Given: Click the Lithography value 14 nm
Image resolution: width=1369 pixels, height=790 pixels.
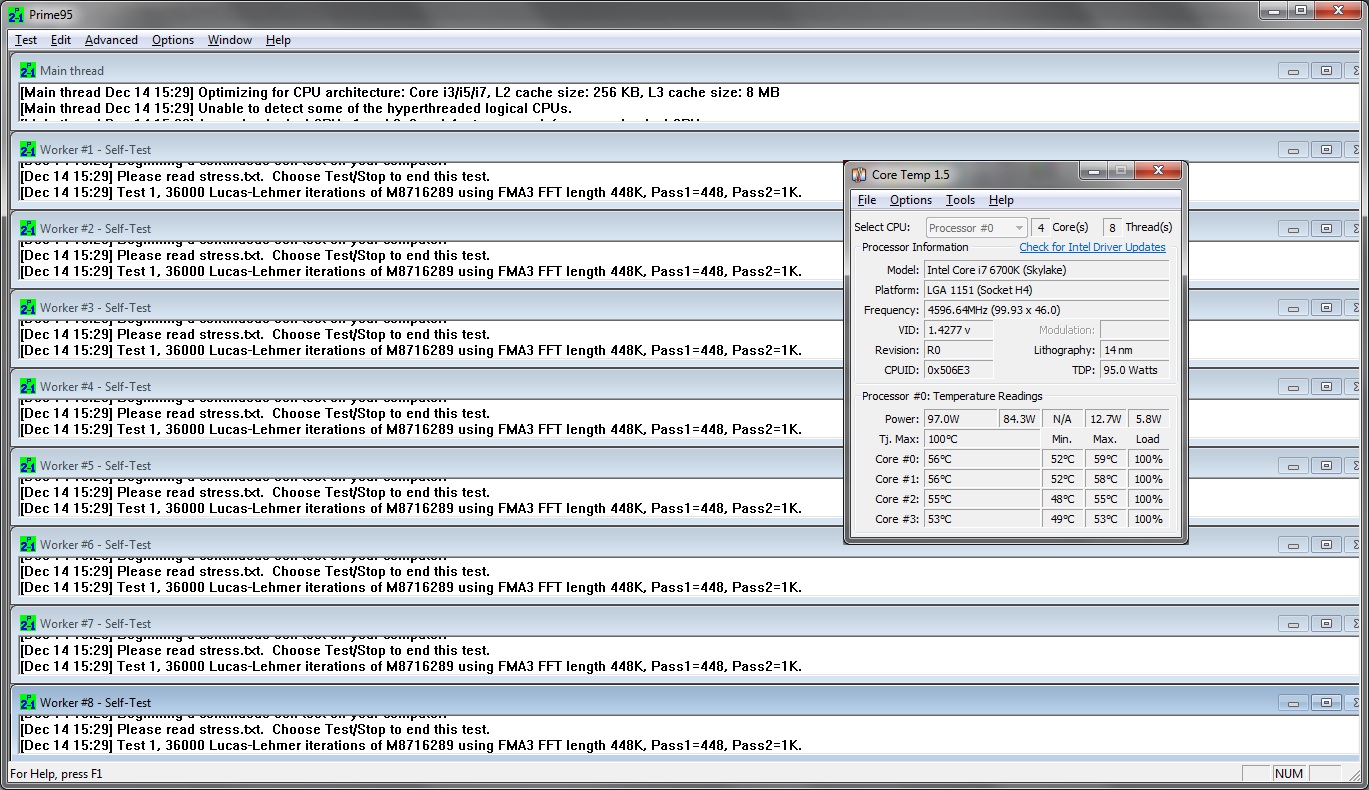Looking at the screenshot, I should (x=1134, y=350).
